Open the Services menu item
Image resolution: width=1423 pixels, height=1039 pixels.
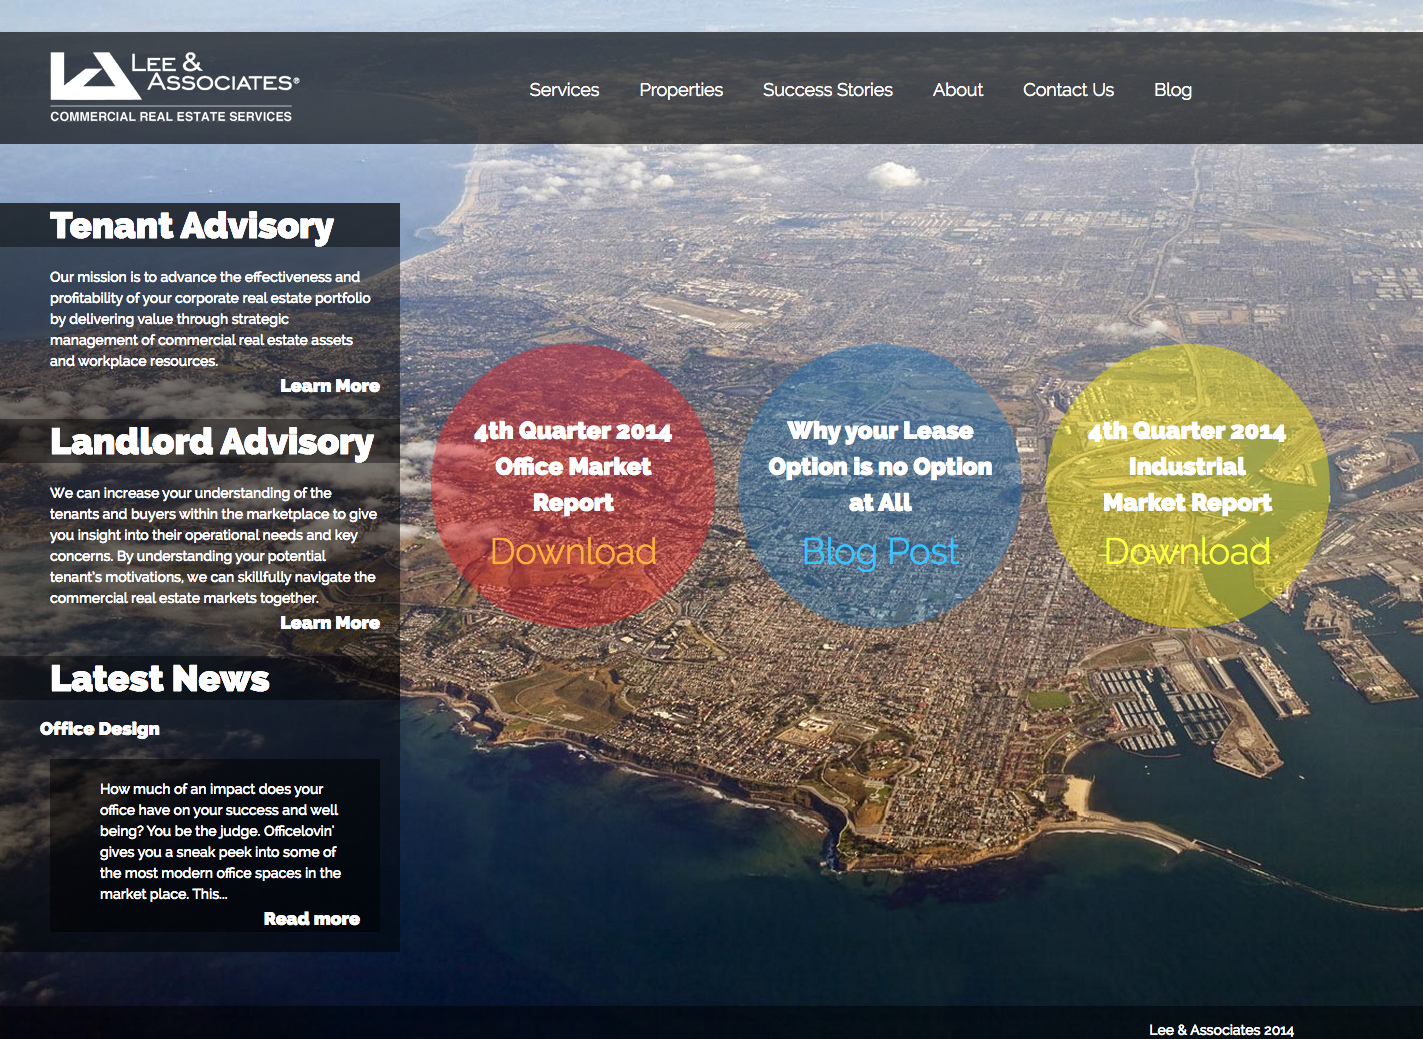click(564, 90)
